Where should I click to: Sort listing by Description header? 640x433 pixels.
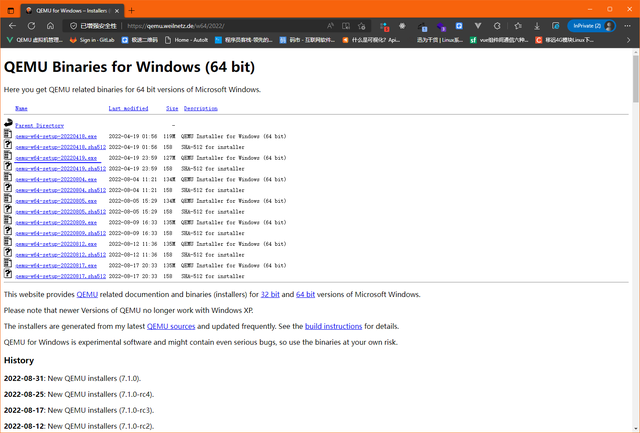[200, 108]
